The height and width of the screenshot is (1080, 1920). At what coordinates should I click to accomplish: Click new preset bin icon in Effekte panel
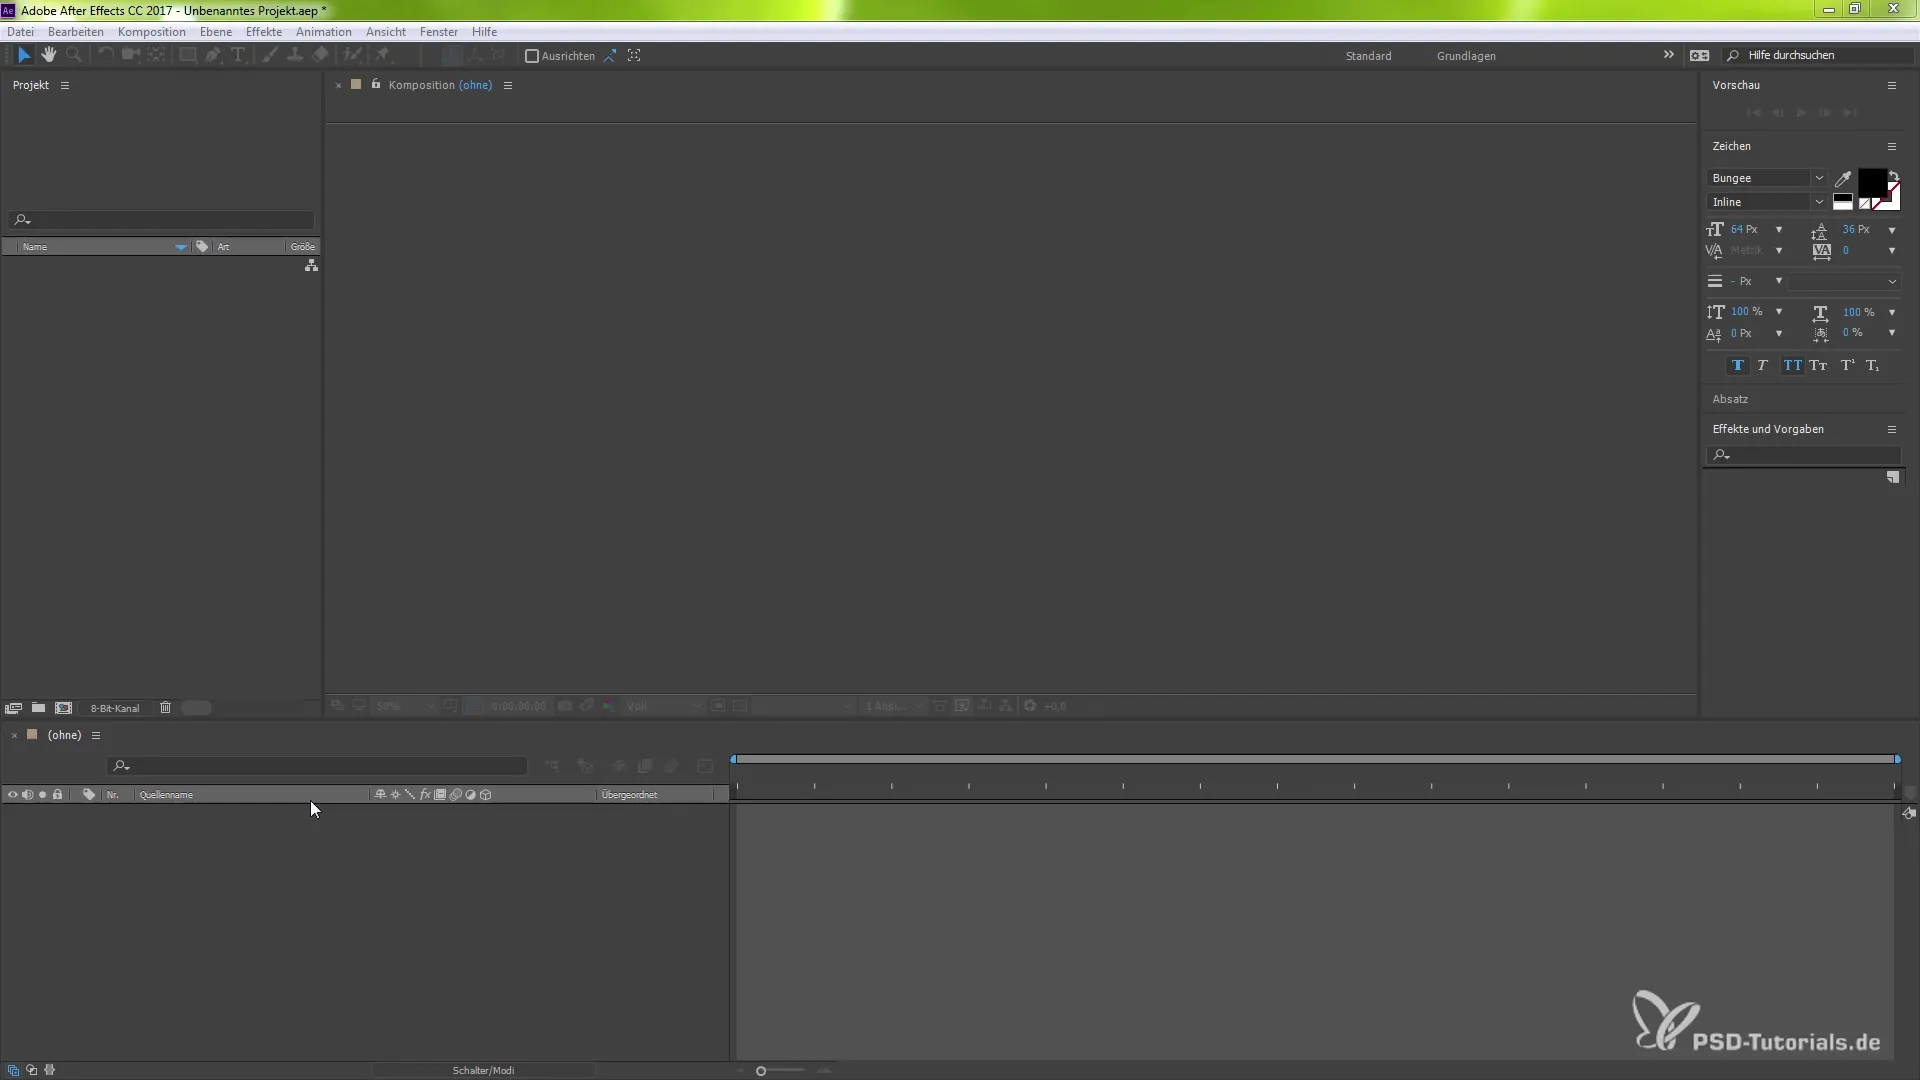(1893, 478)
